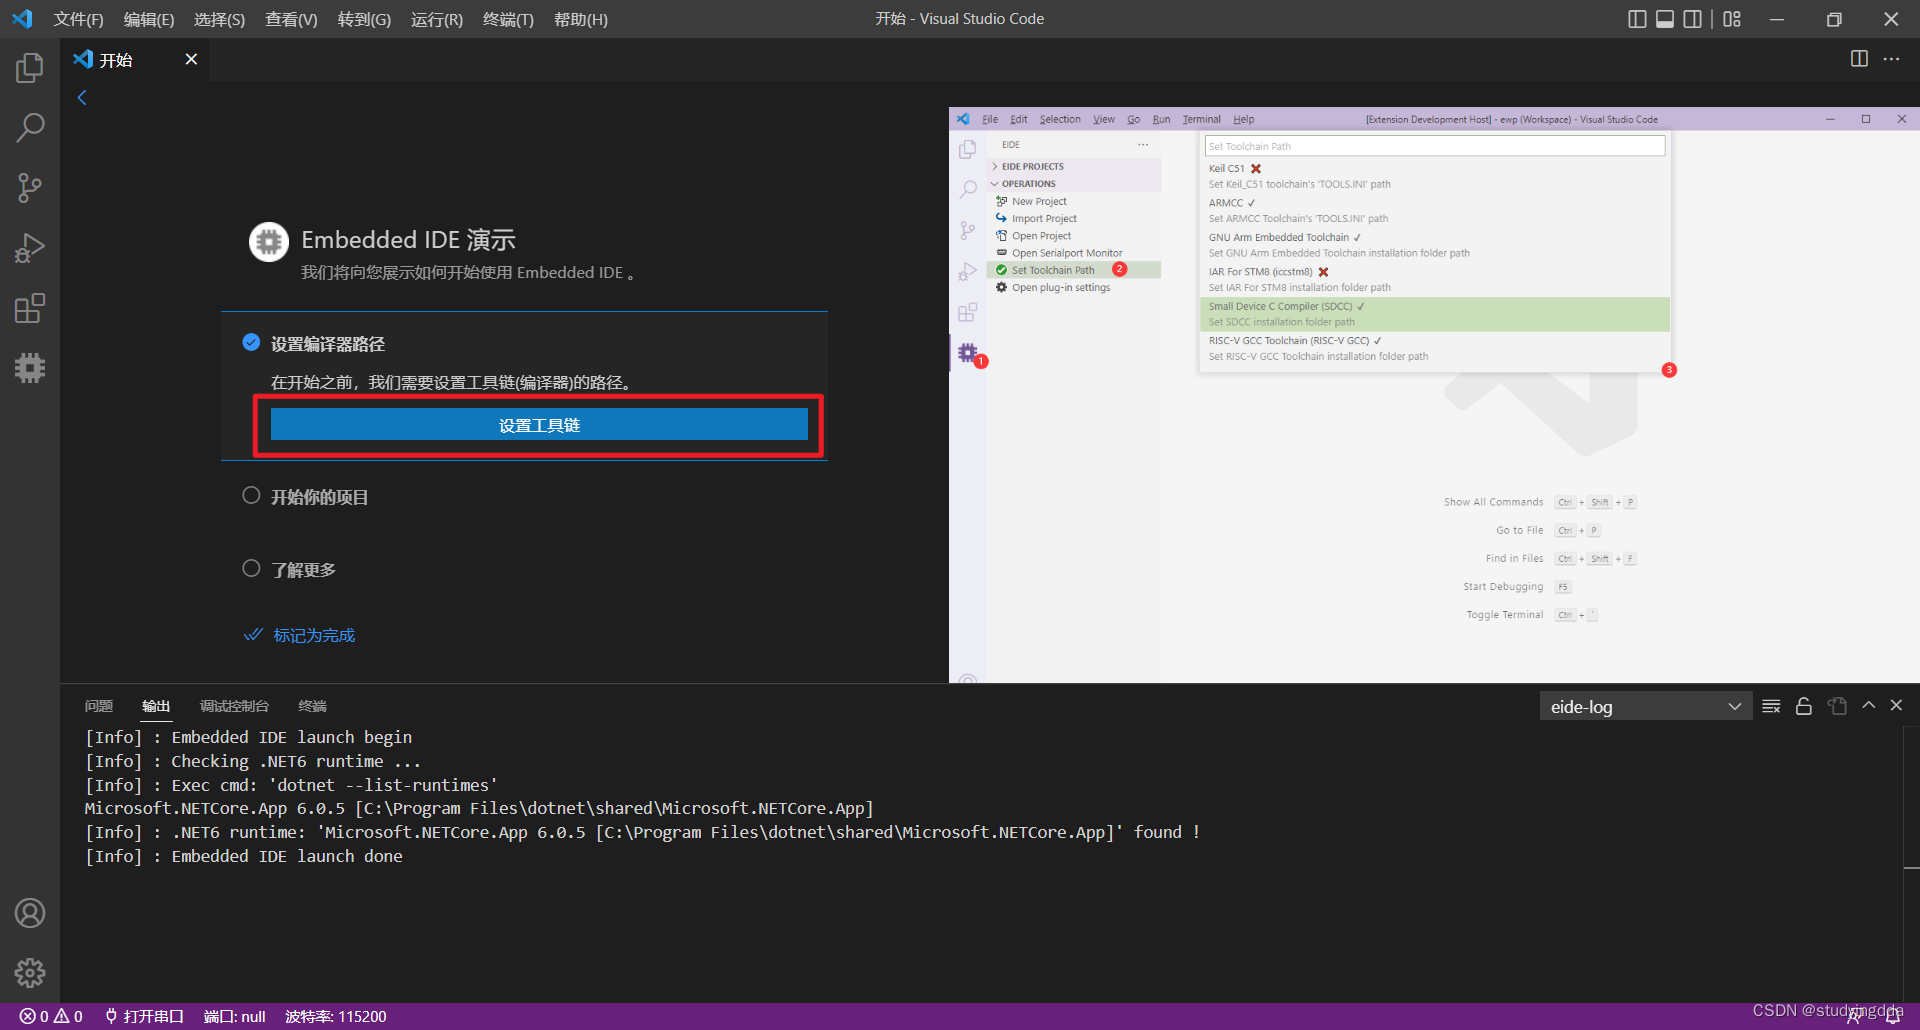
Task: Open the 终端(T) menu
Action: pyautogui.click(x=508, y=19)
